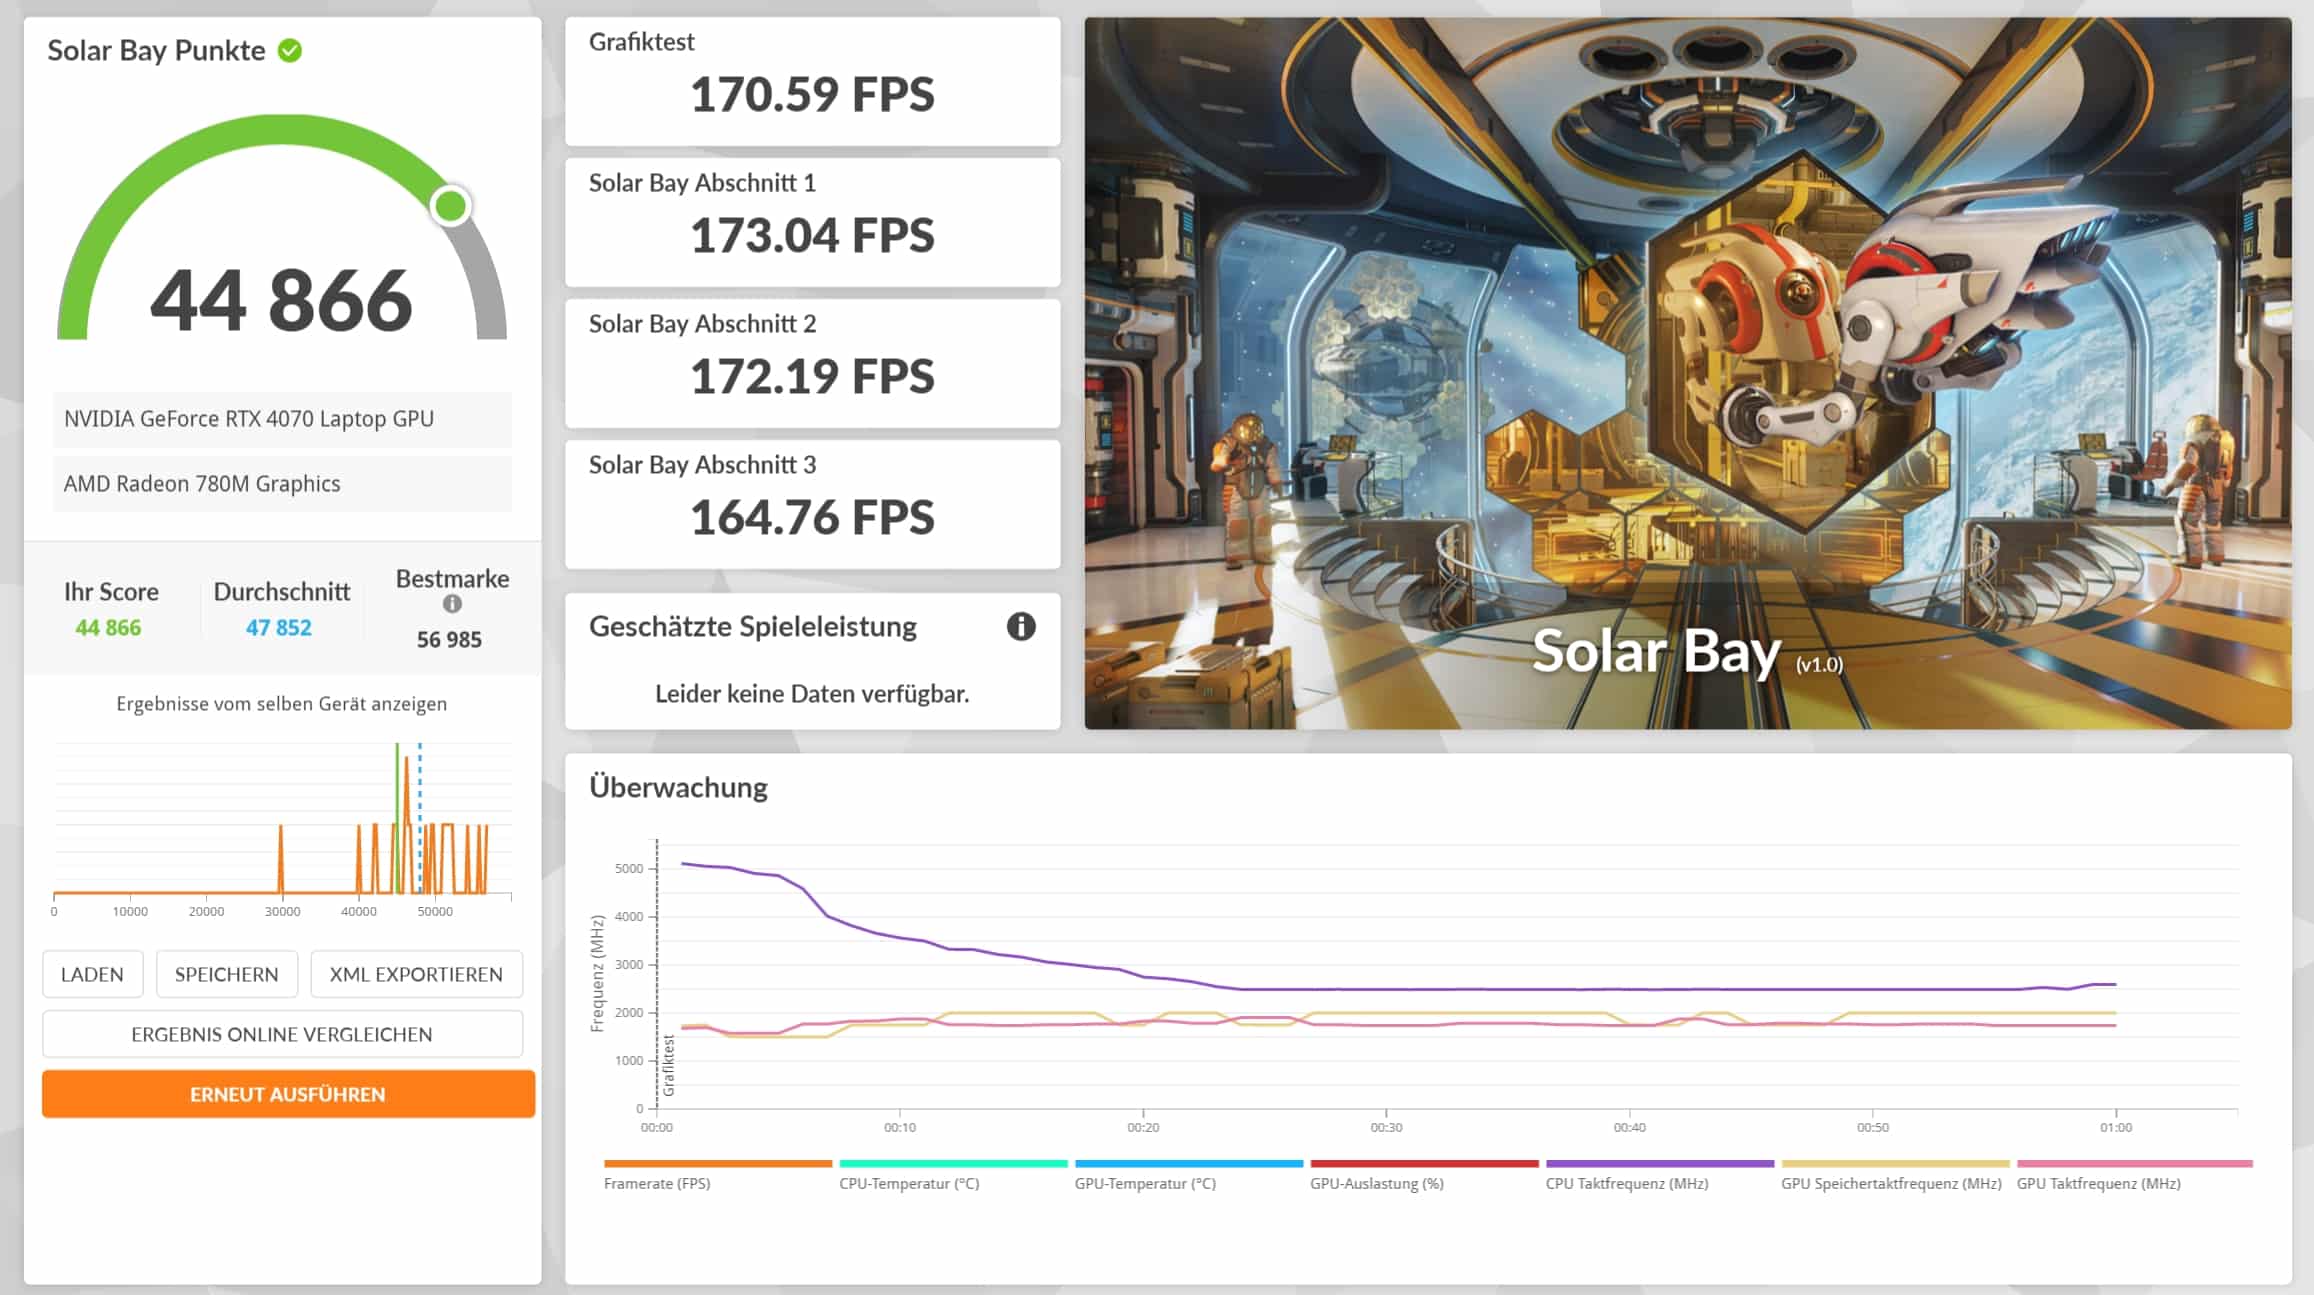2314x1295 pixels.
Task: Click the Solar Bay preview image
Action: tap(1687, 372)
